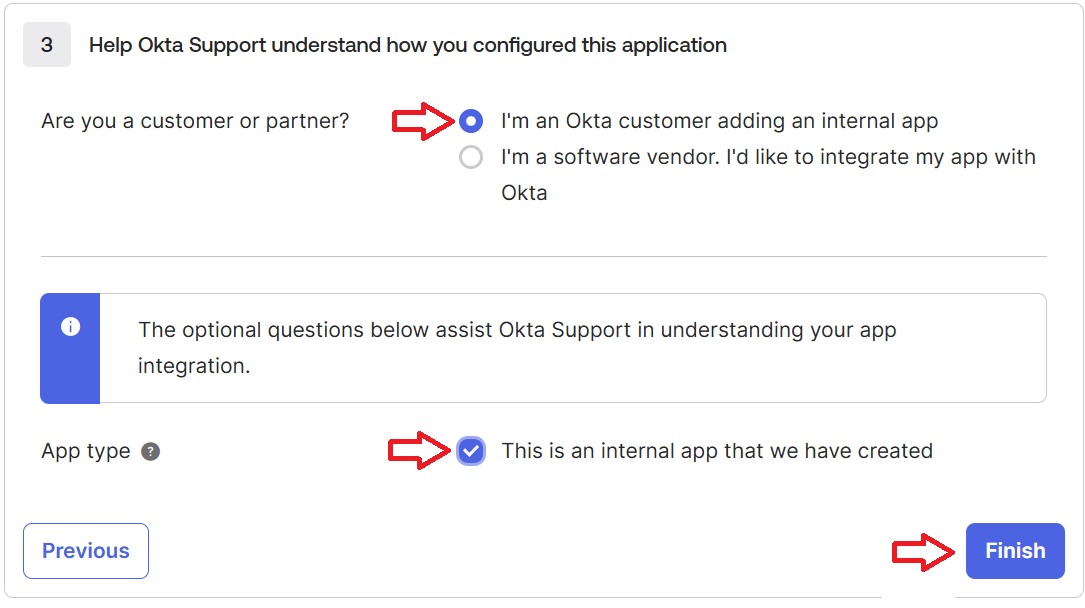This screenshot has height=608, width=1085.
Task: Click the Help Okta Support section heading
Action: point(407,45)
